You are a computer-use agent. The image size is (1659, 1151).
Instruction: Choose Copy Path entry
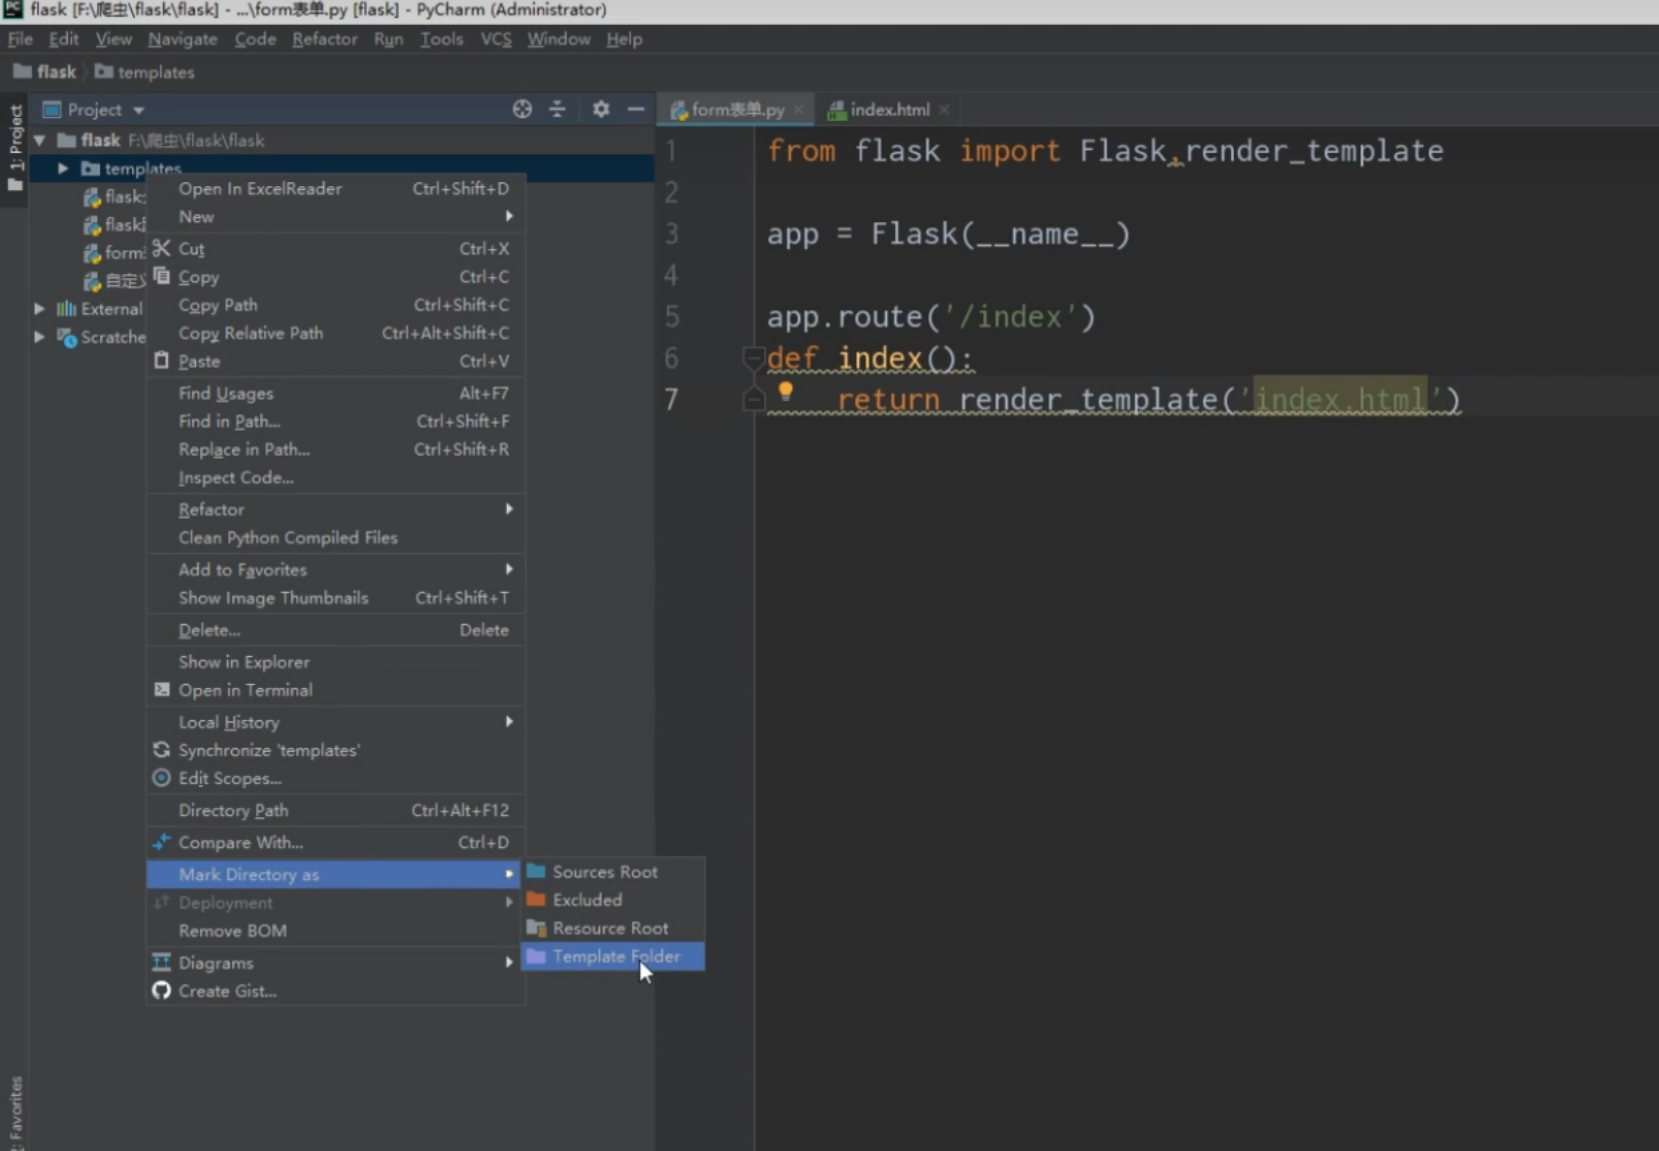coord(336,305)
